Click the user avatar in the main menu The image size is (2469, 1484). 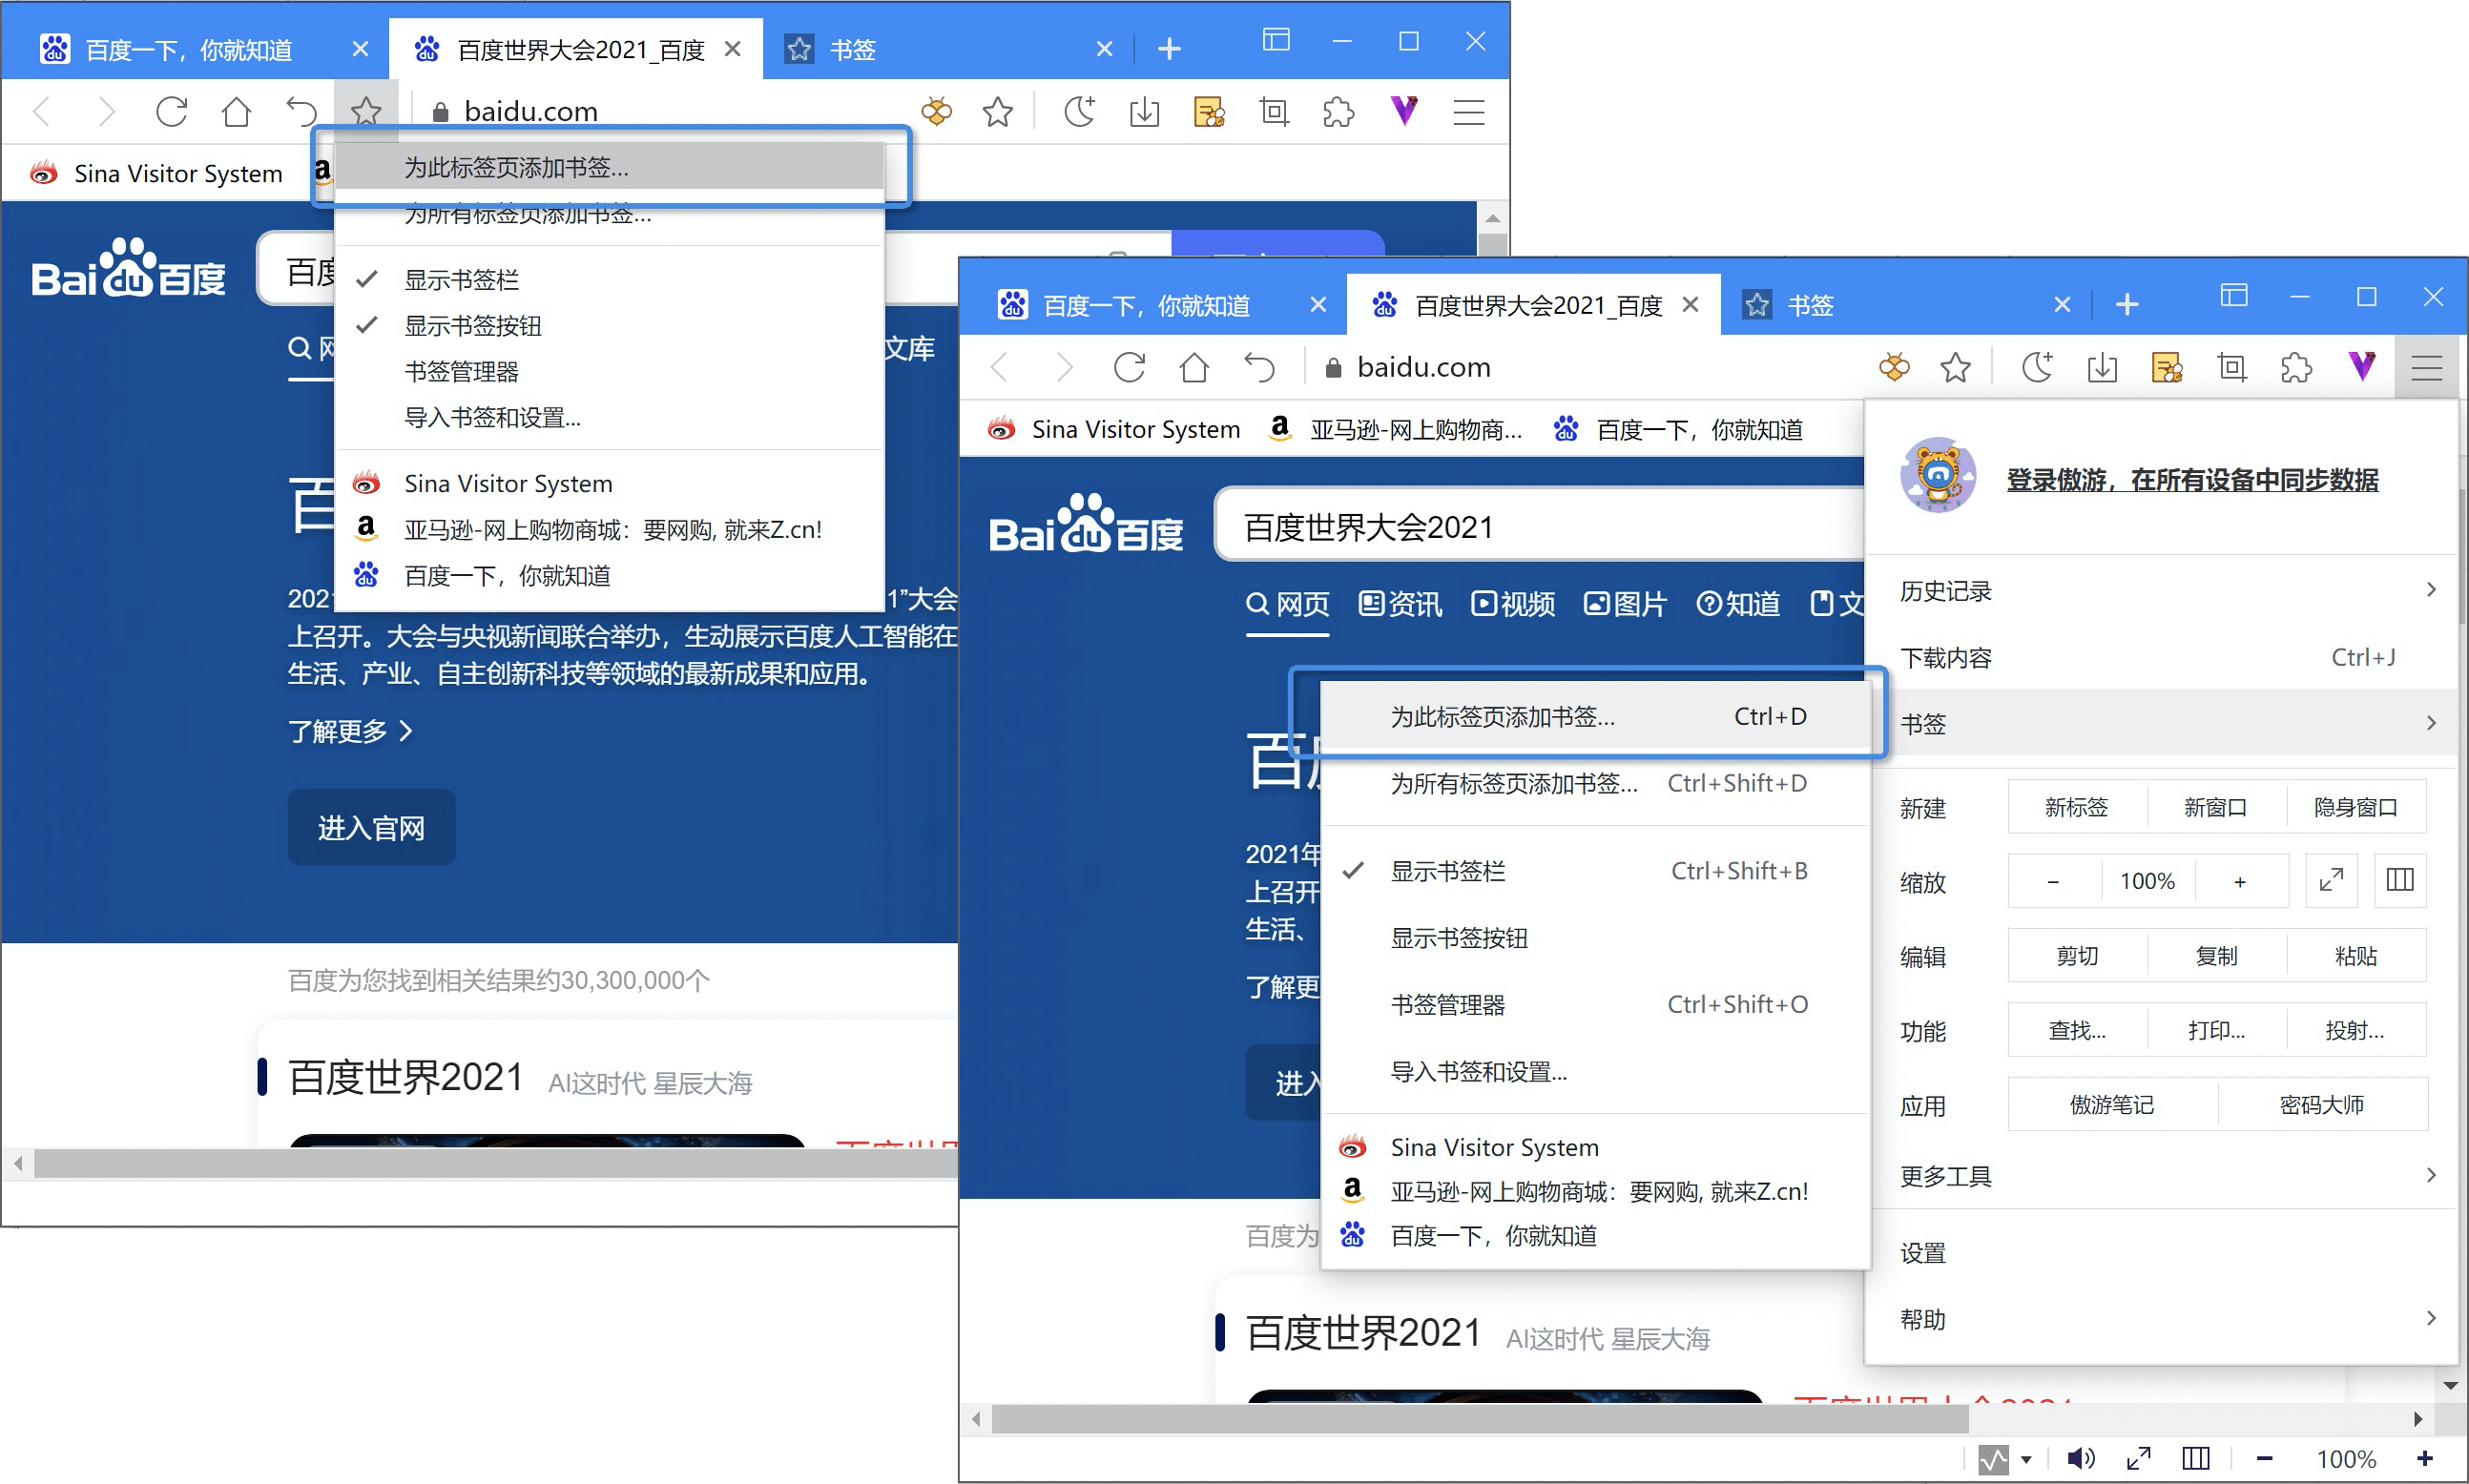pyautogui.click(x=1938, y=476)
